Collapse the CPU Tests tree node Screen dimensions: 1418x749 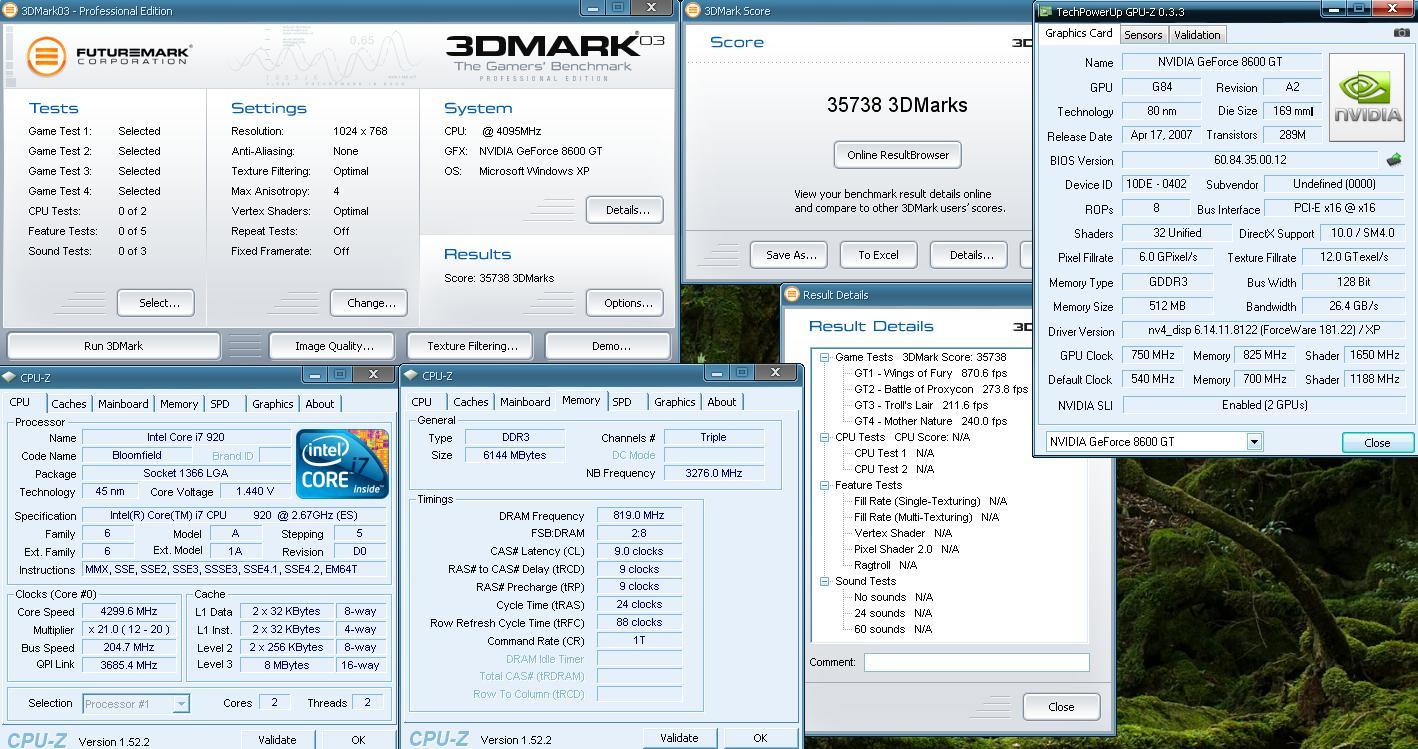coord(824,437)
